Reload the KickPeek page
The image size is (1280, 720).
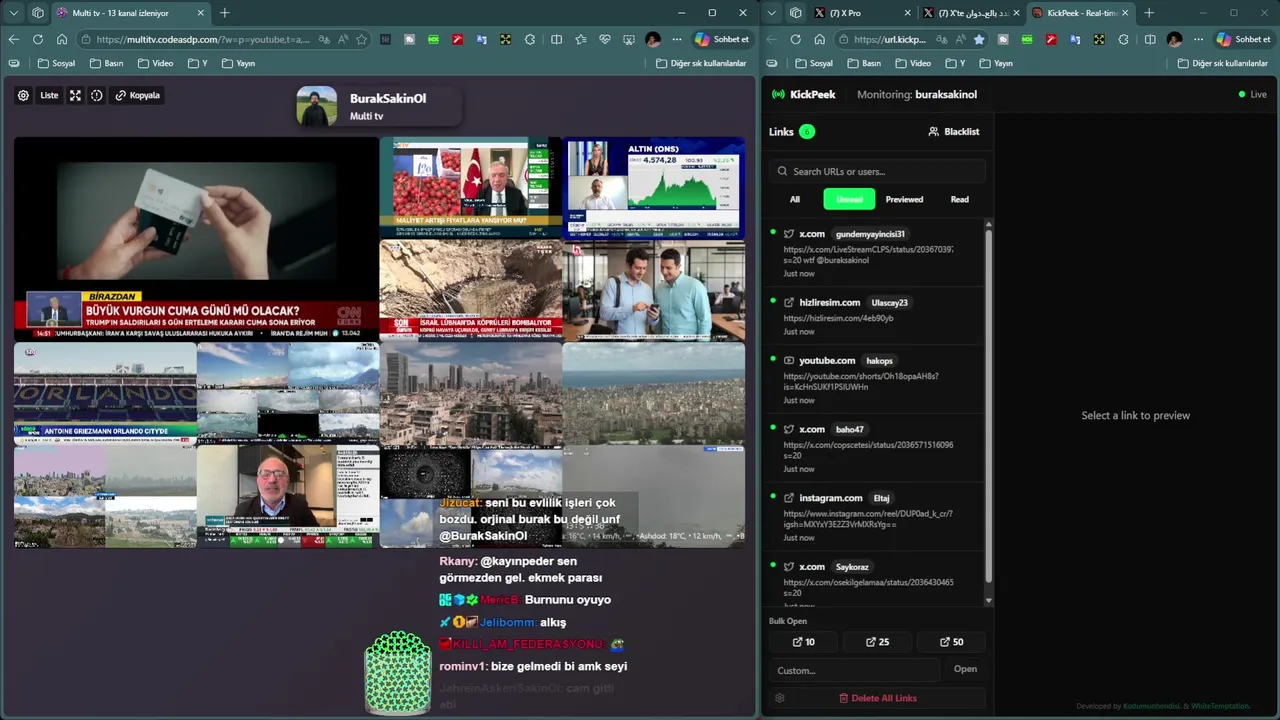(796, 39)
